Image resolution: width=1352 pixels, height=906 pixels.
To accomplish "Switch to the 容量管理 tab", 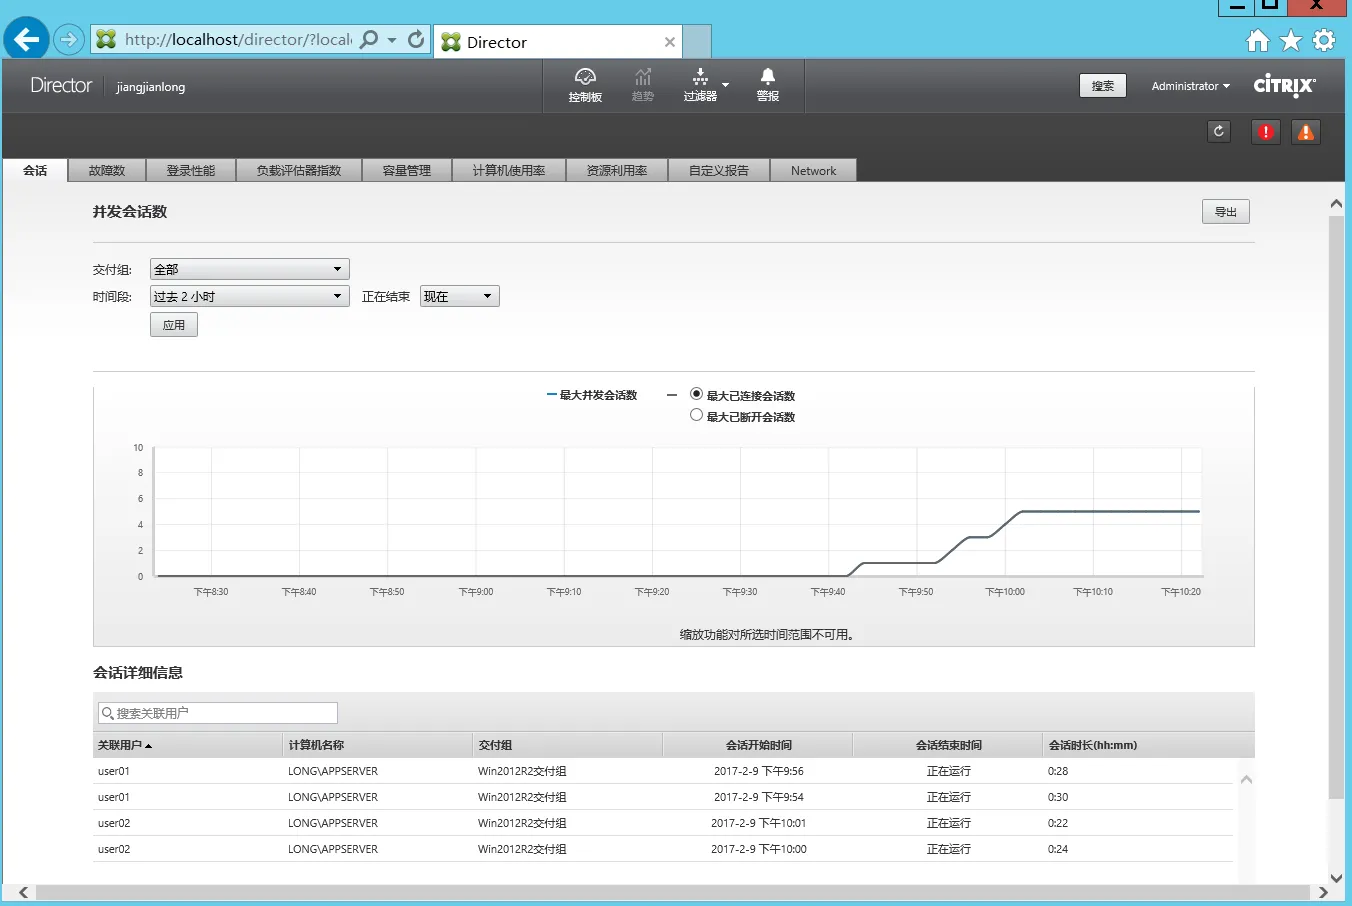I will (407, 170).
